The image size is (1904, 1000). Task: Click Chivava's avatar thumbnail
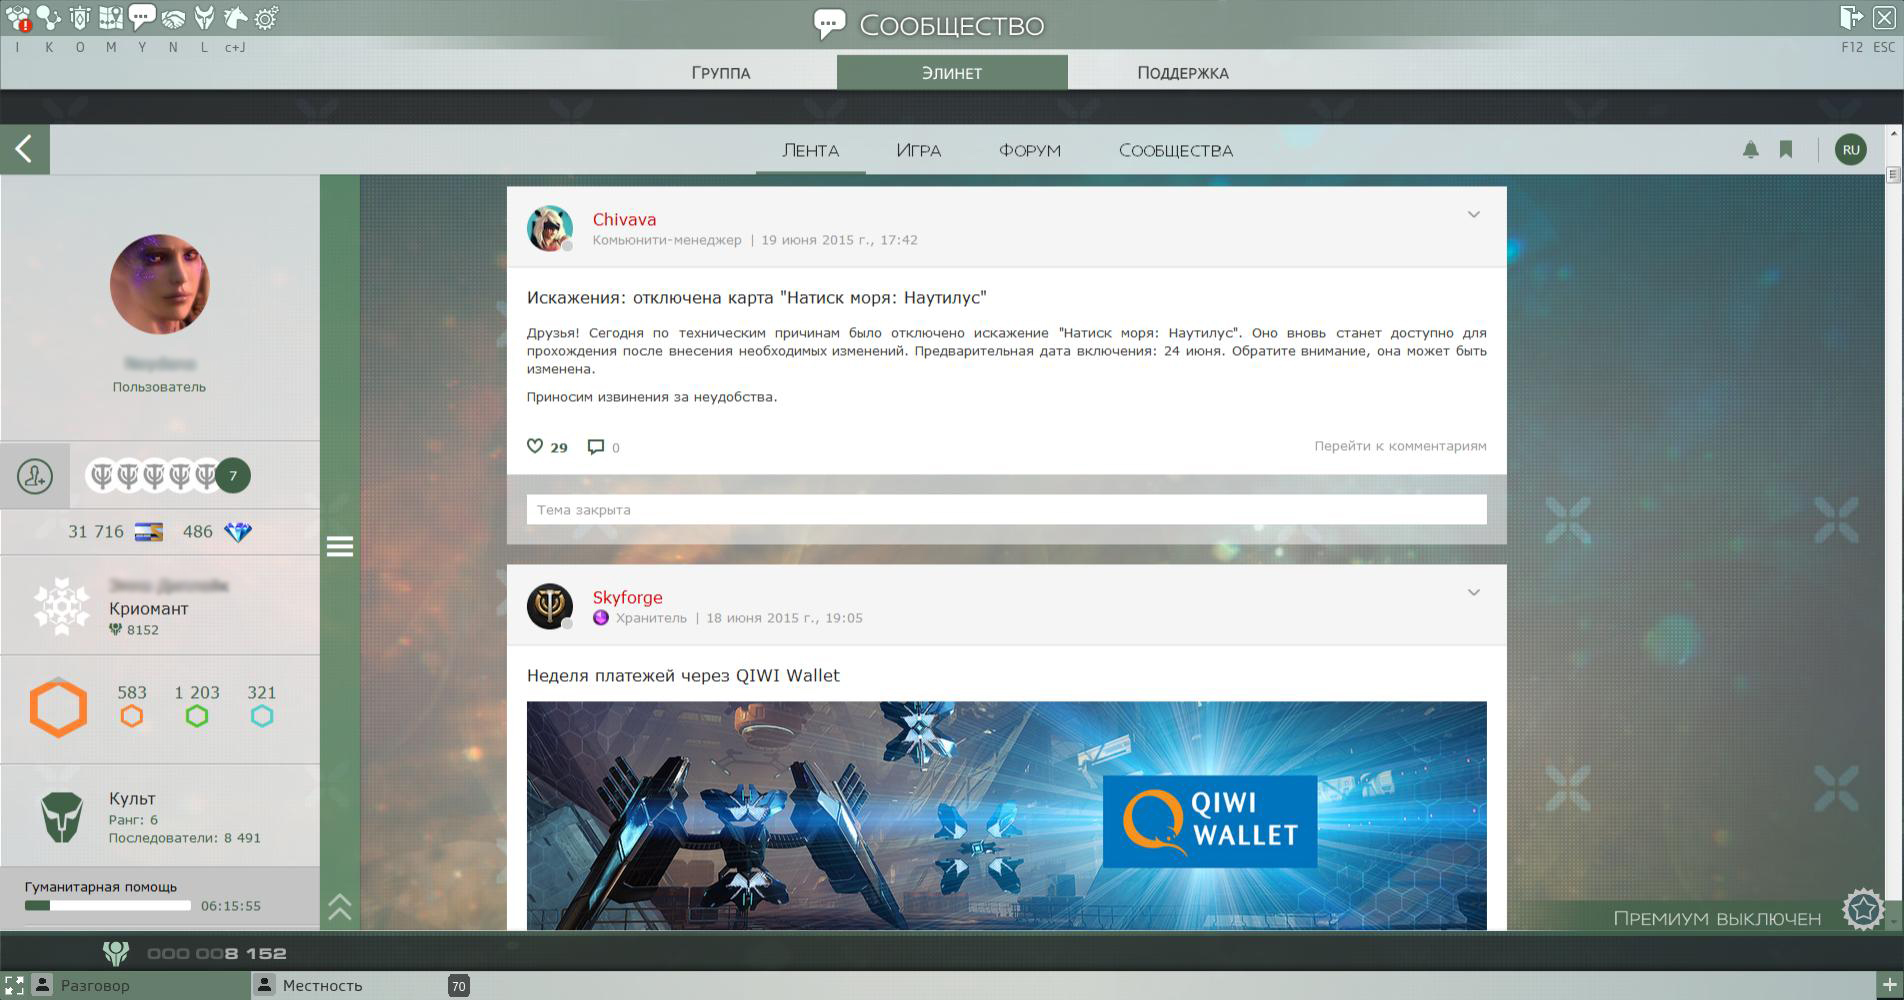[x=549, y=229]
